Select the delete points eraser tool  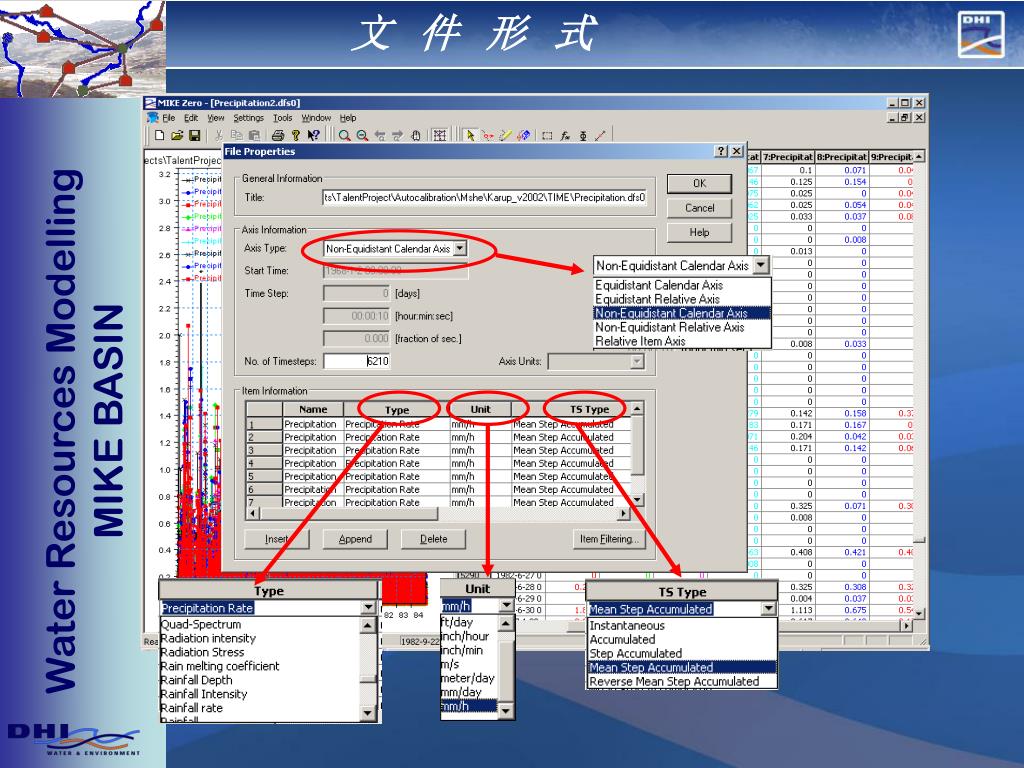click(523, 135)
